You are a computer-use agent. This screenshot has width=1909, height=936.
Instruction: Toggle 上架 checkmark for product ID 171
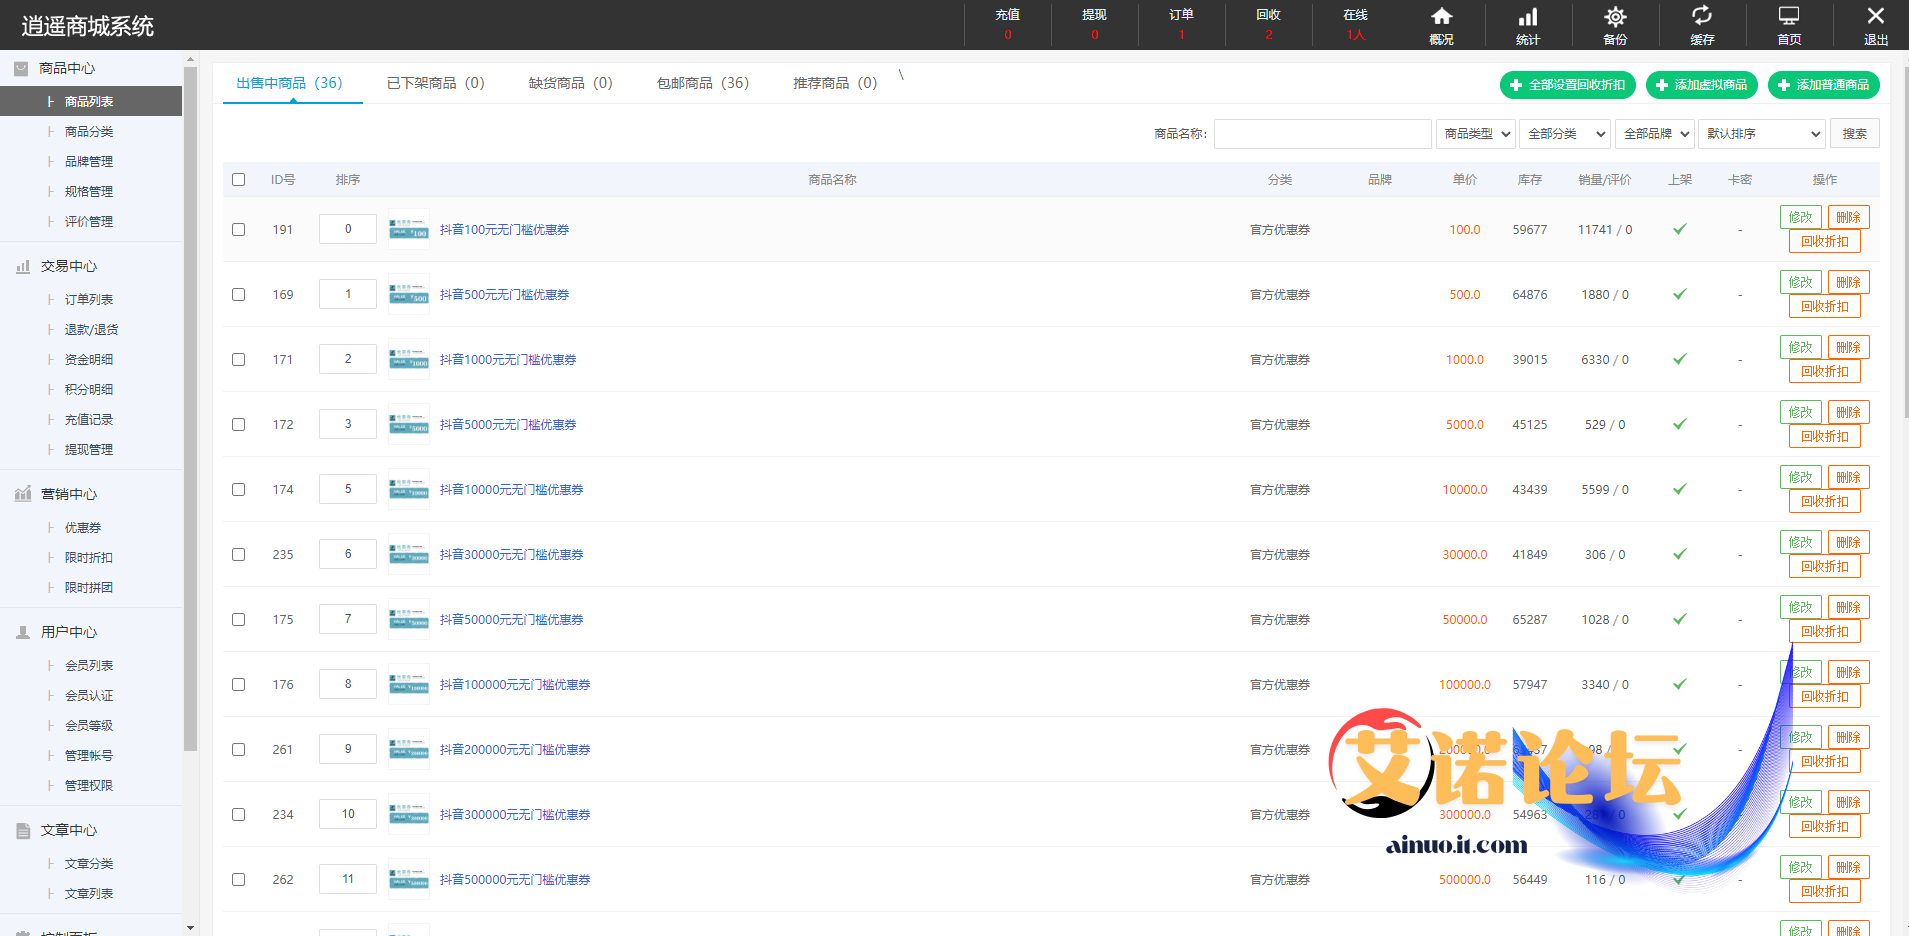[x=1680, y=359]
